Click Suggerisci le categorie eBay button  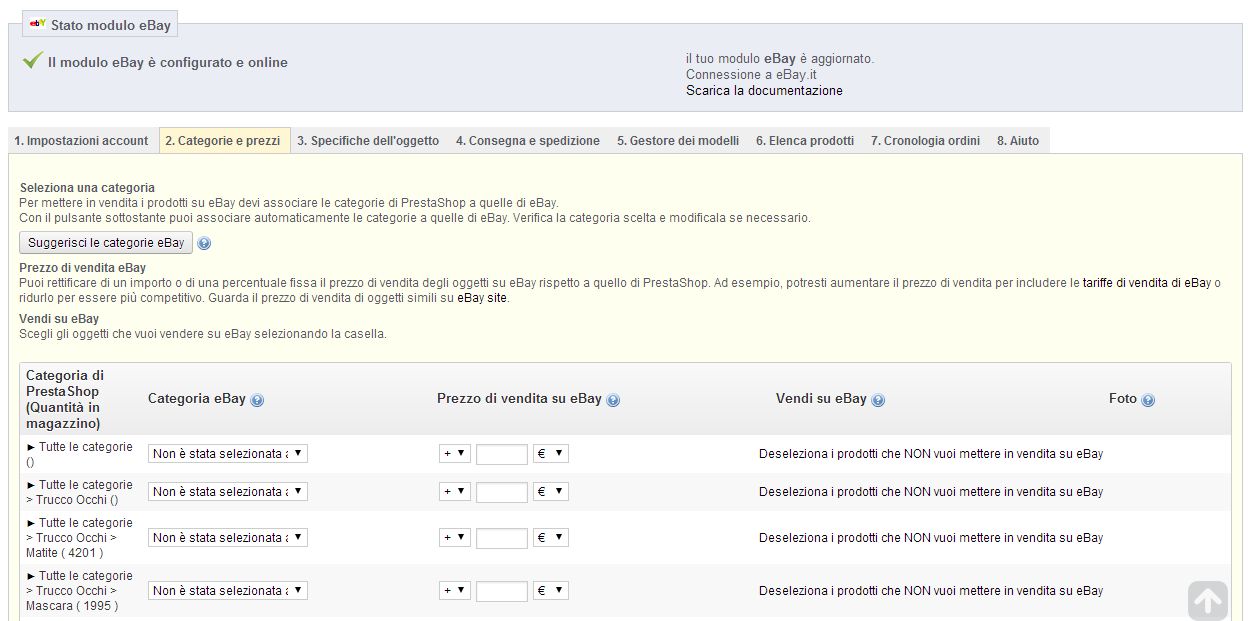pos(106,243)
